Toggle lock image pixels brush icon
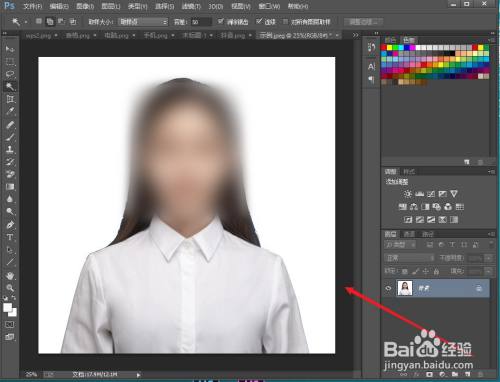This screenshot has width=500, height=382. pyautogui.click(x=415, y=271)
